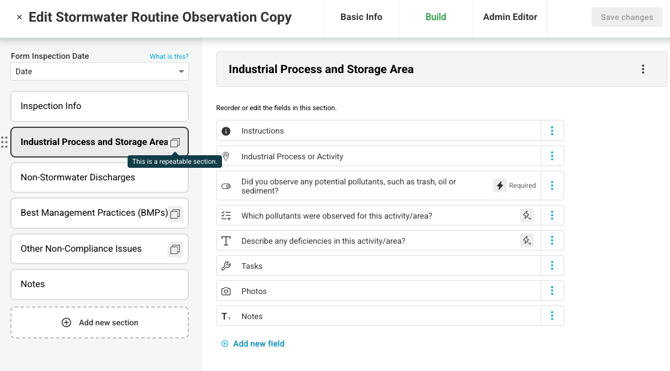
Task: Click Add new field link
Action: pyautogui.click(x=253, y=344)
